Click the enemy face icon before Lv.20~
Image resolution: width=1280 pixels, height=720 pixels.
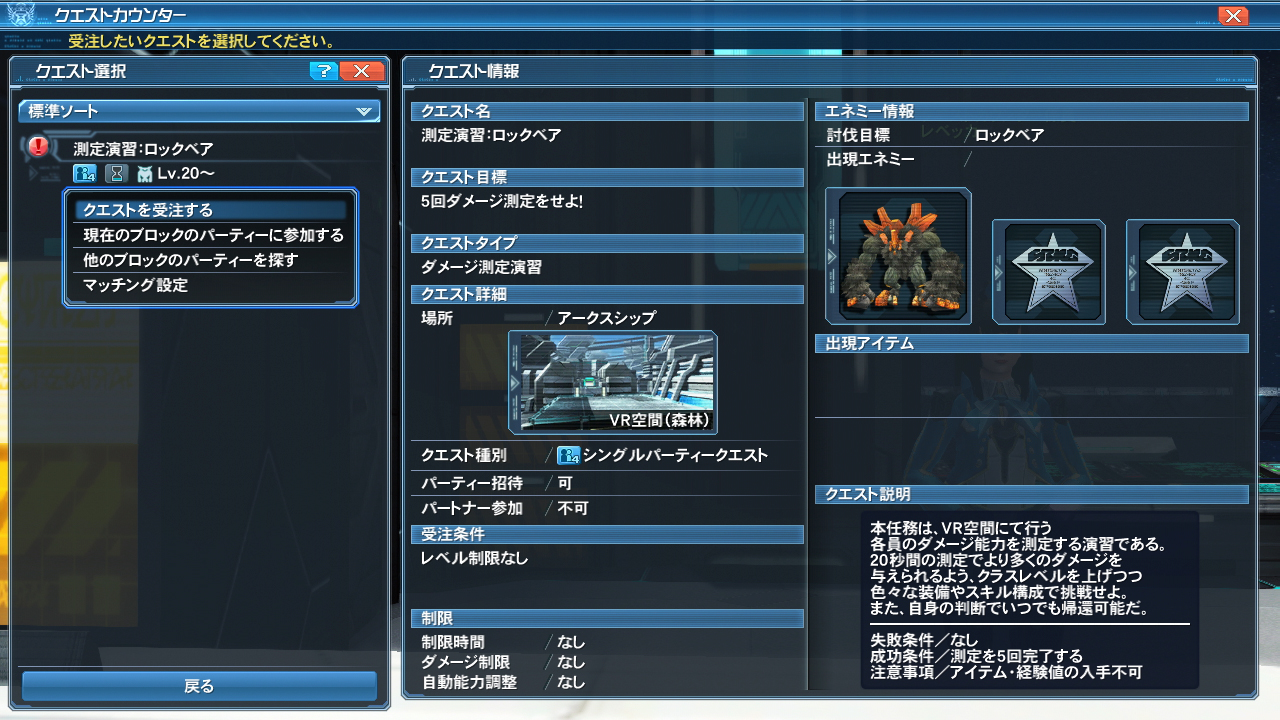(145, 174)
